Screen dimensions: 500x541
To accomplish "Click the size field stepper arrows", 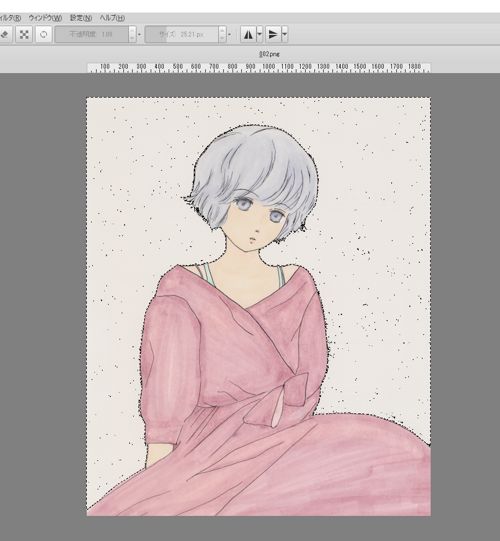I will pos(223,35).
